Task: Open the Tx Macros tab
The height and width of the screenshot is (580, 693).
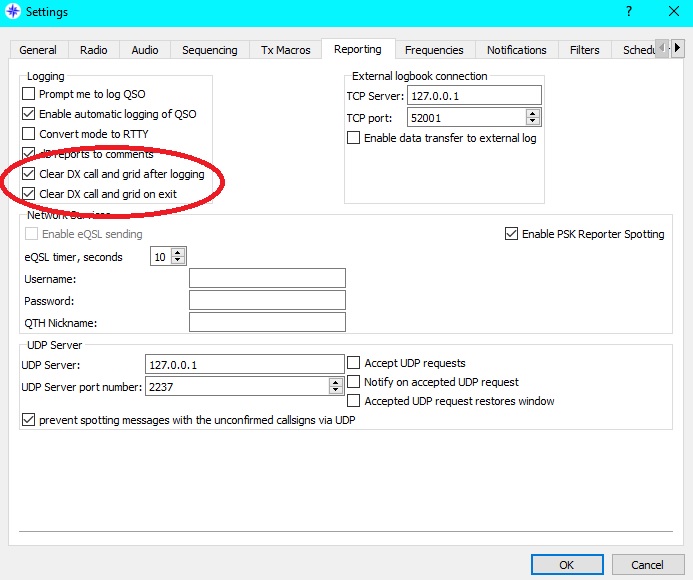Action: 286,50
